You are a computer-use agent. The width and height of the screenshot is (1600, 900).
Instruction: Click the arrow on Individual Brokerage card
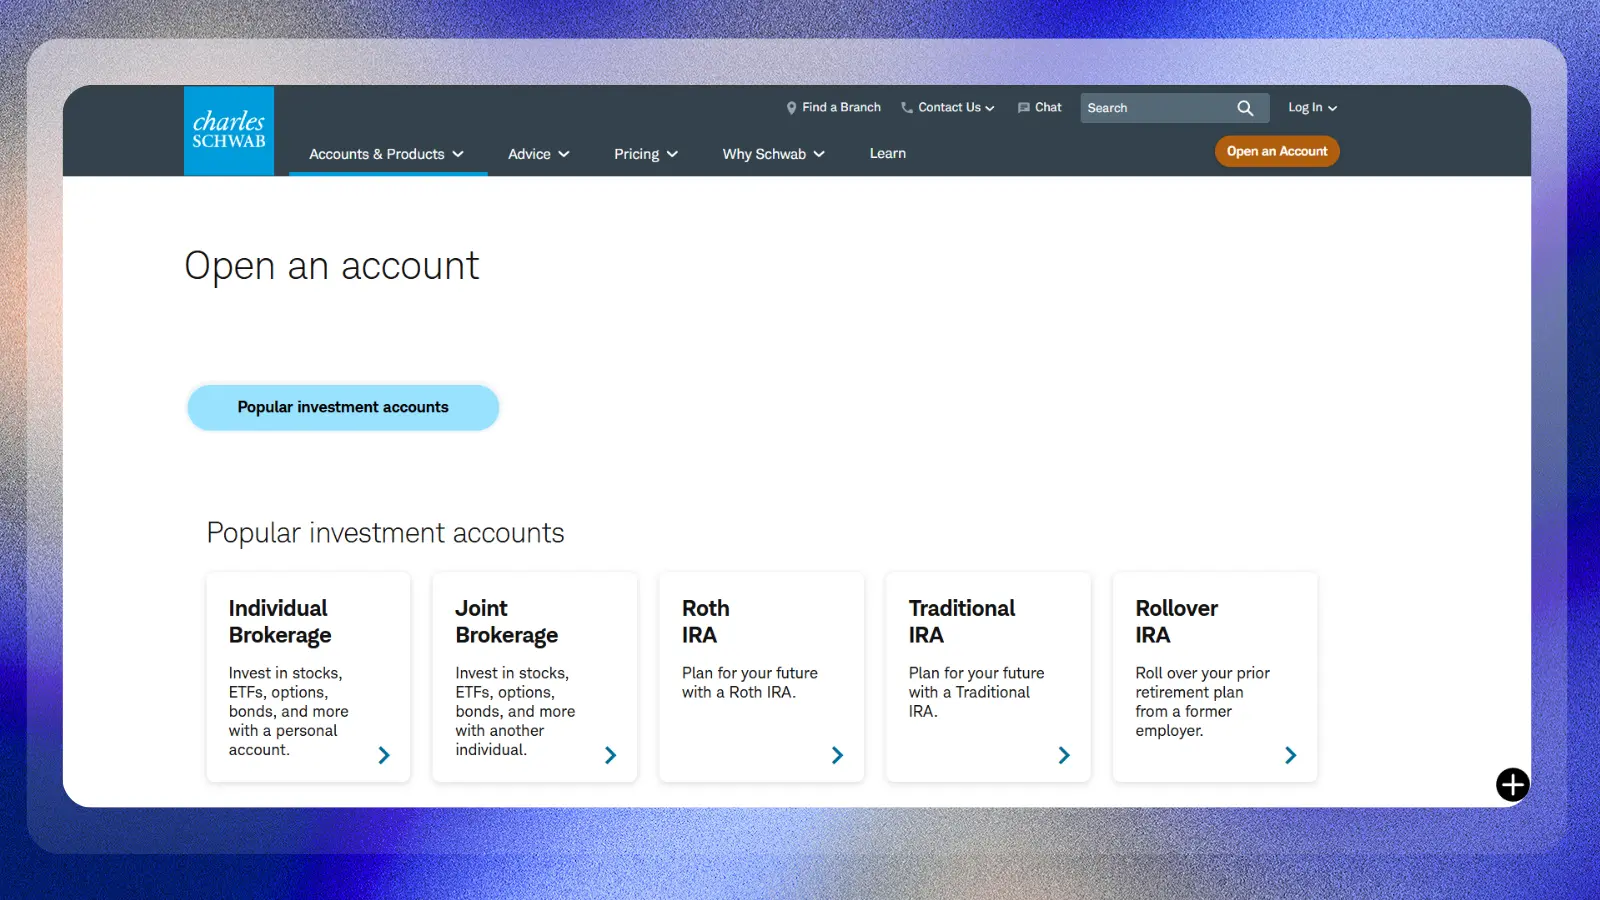(x=384, y=755)
